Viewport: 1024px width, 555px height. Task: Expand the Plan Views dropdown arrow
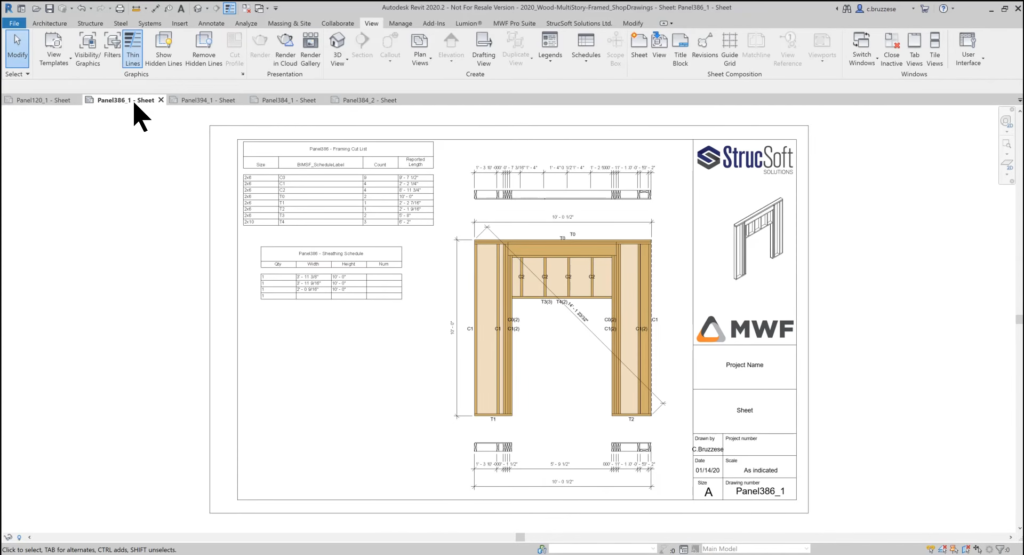click(430, 59)
